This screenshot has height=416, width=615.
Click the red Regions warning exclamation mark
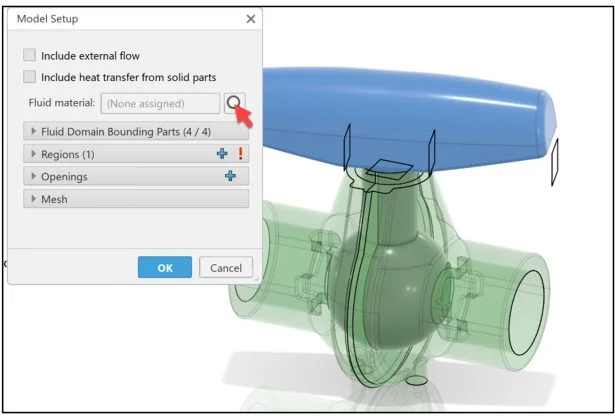[x=240, y=154]
